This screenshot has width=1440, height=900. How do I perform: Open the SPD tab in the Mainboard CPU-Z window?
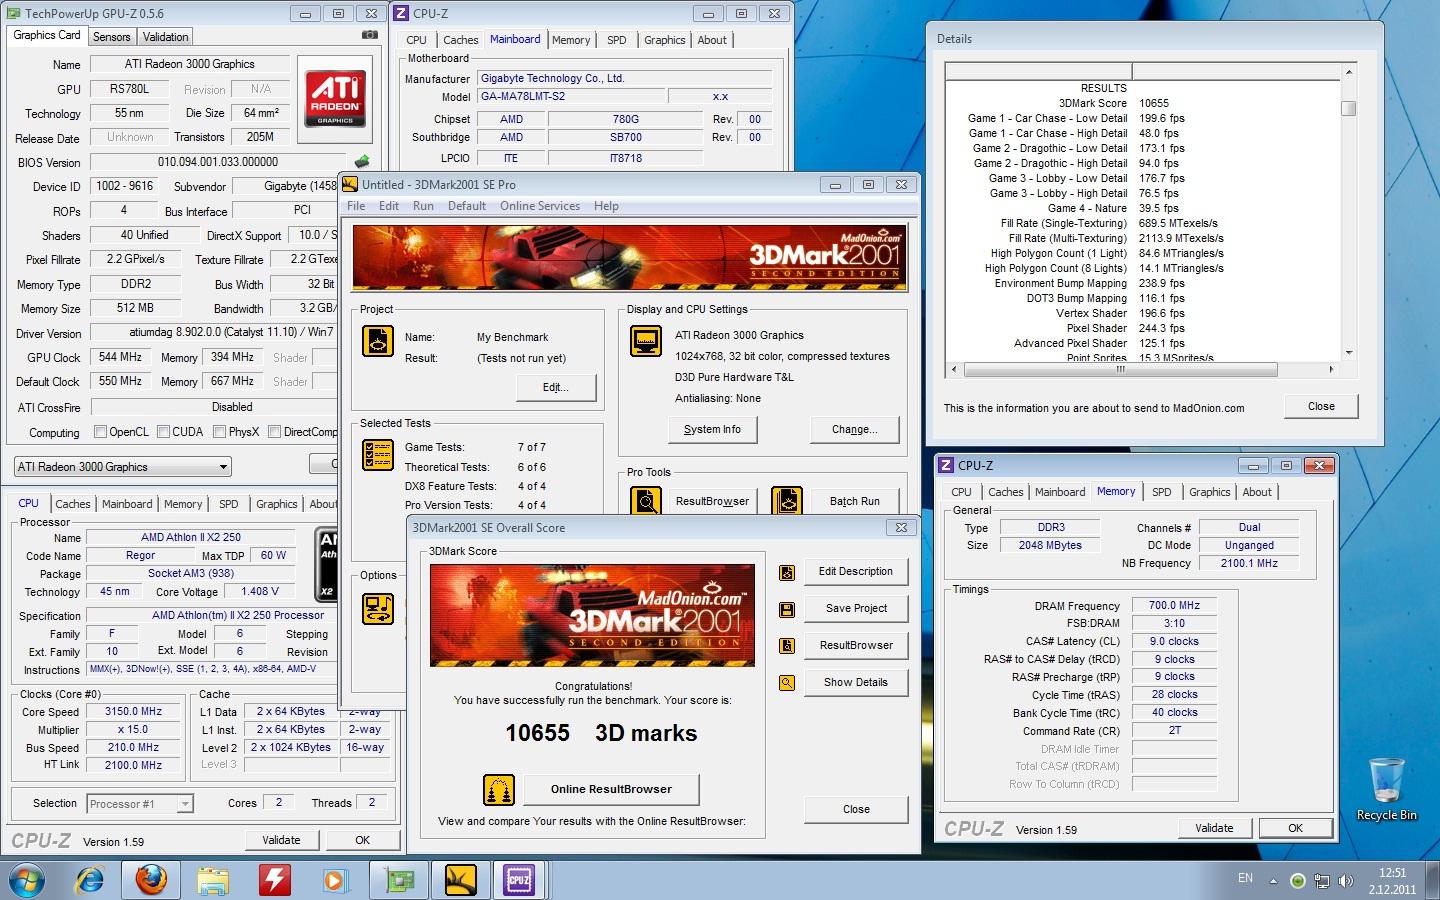click(x=617, y=40)
